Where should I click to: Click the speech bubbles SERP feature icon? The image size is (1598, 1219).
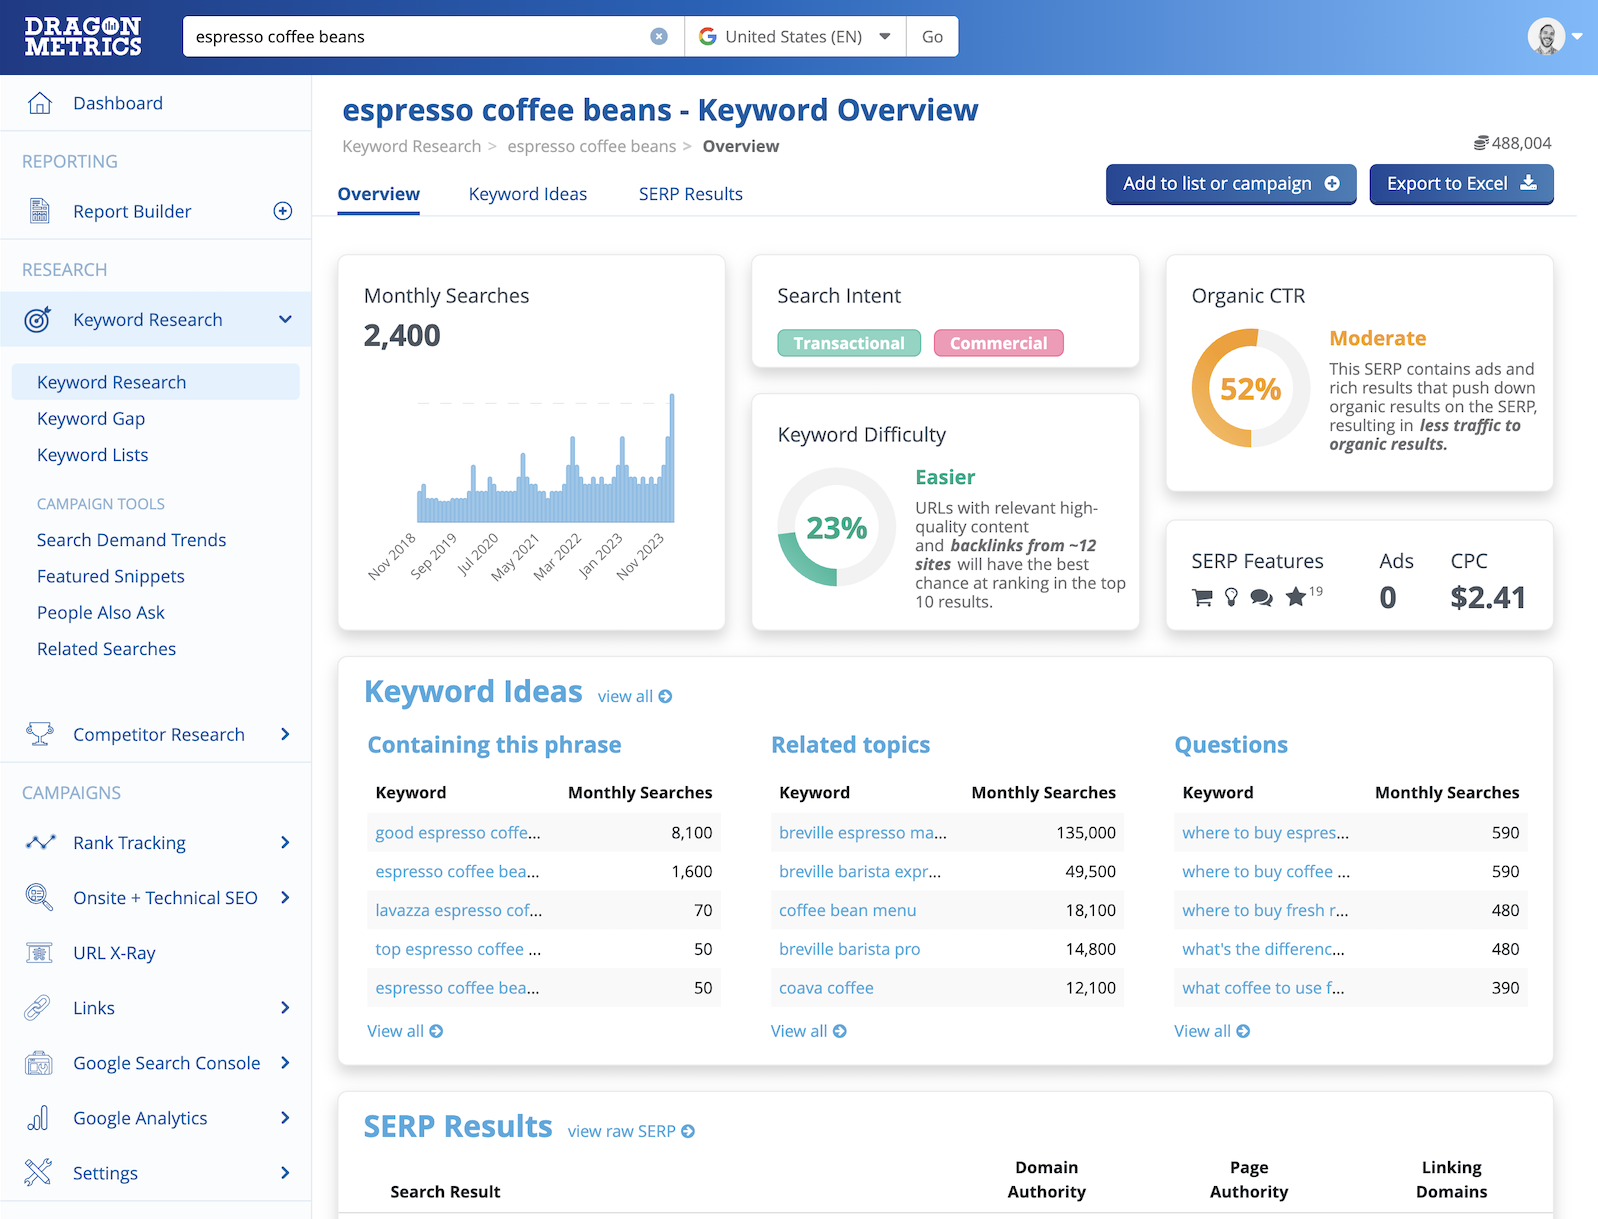[1262, 598]
